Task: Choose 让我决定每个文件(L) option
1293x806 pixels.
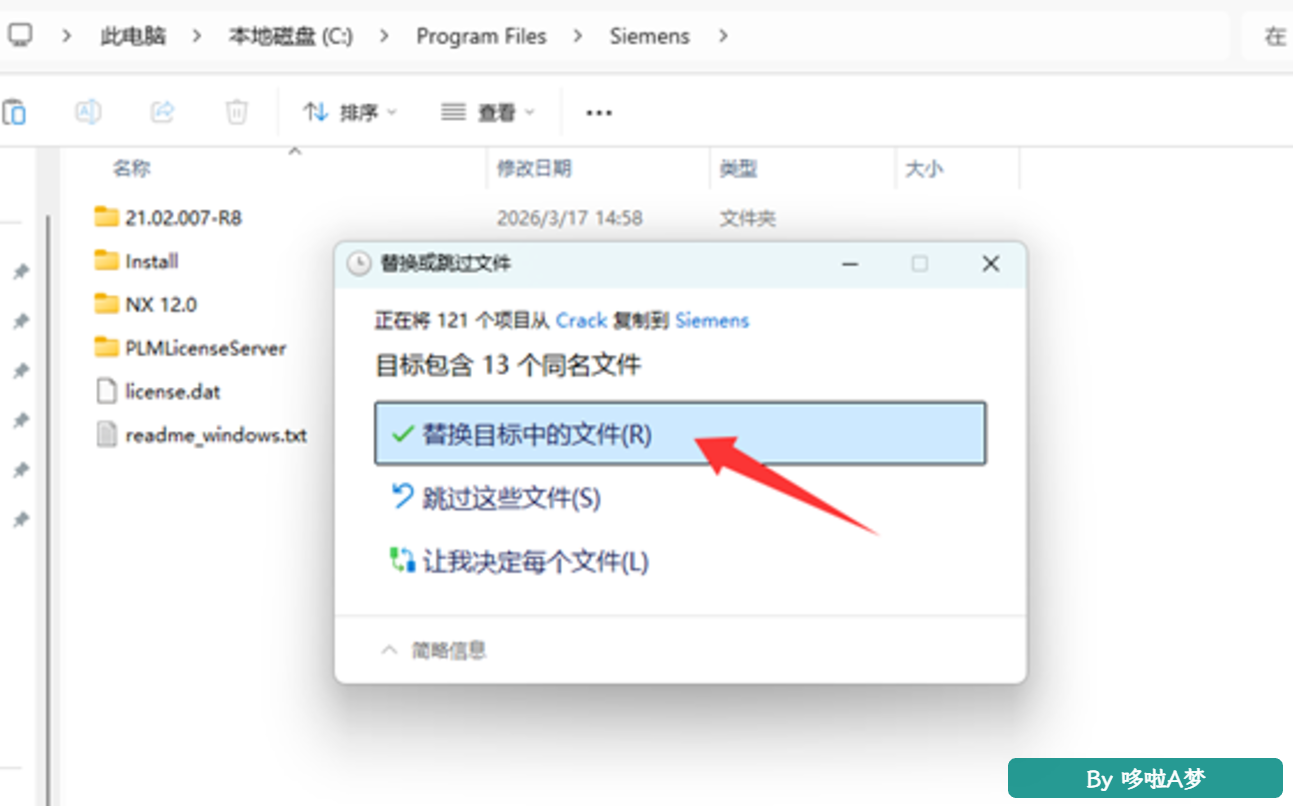Action: click(519, 561)
